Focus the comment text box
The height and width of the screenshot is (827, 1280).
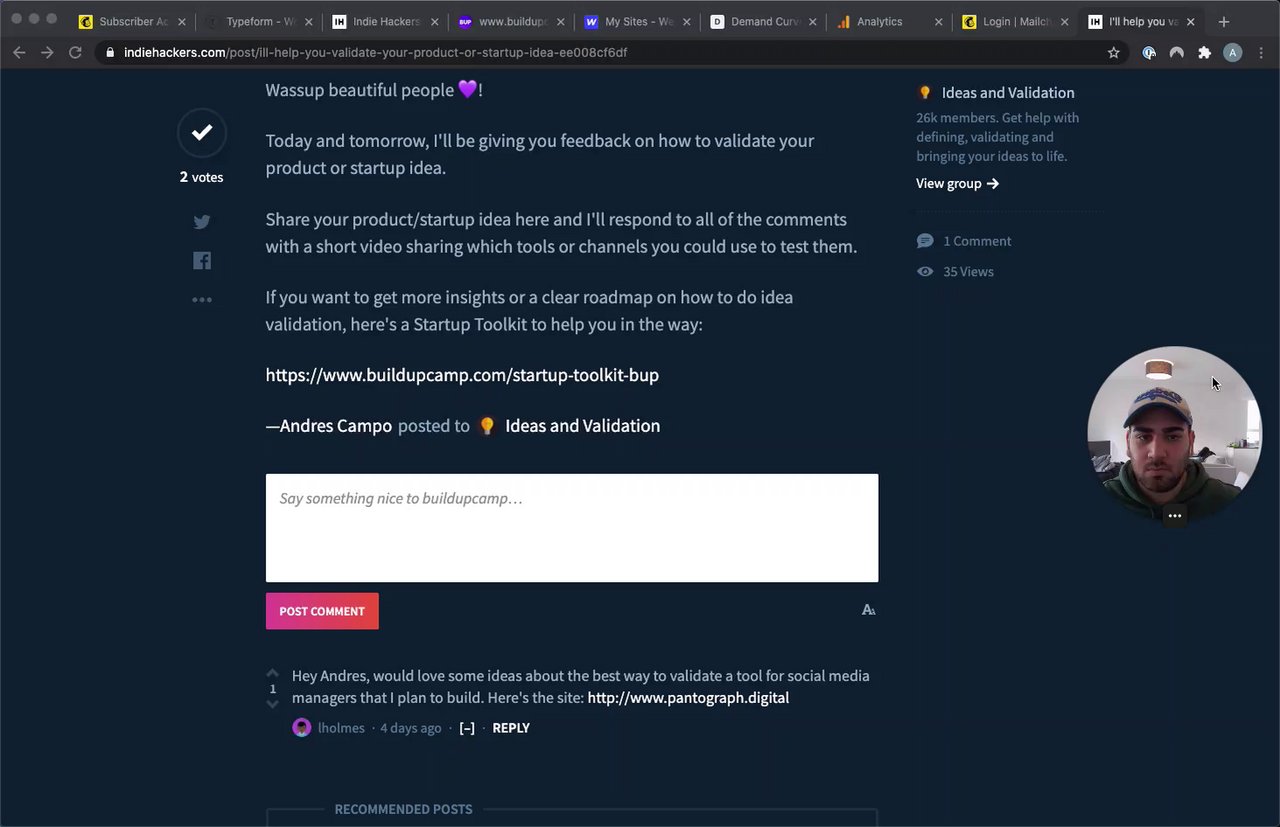click(572, 528)
